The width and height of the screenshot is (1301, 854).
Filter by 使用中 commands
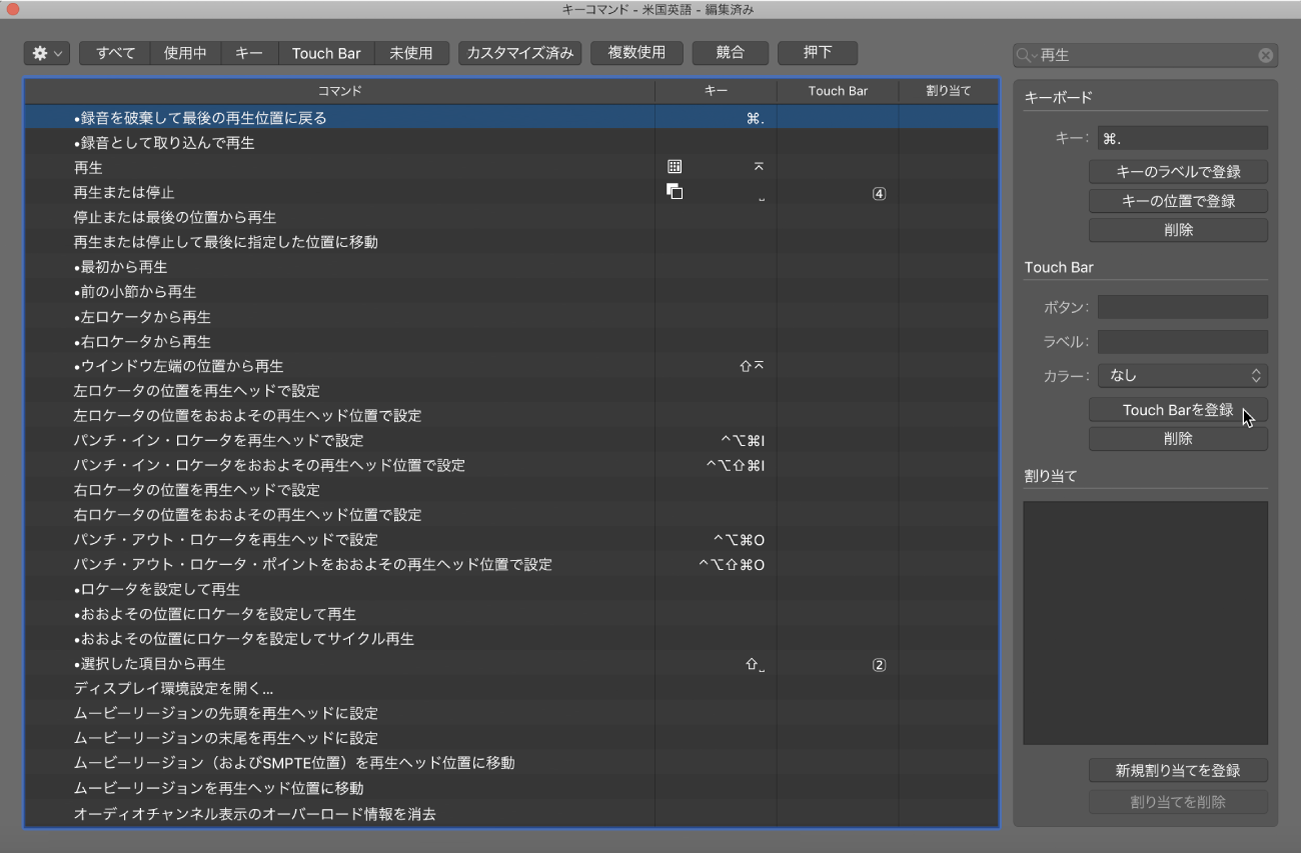pyautogui.click(x=185, y=53)
